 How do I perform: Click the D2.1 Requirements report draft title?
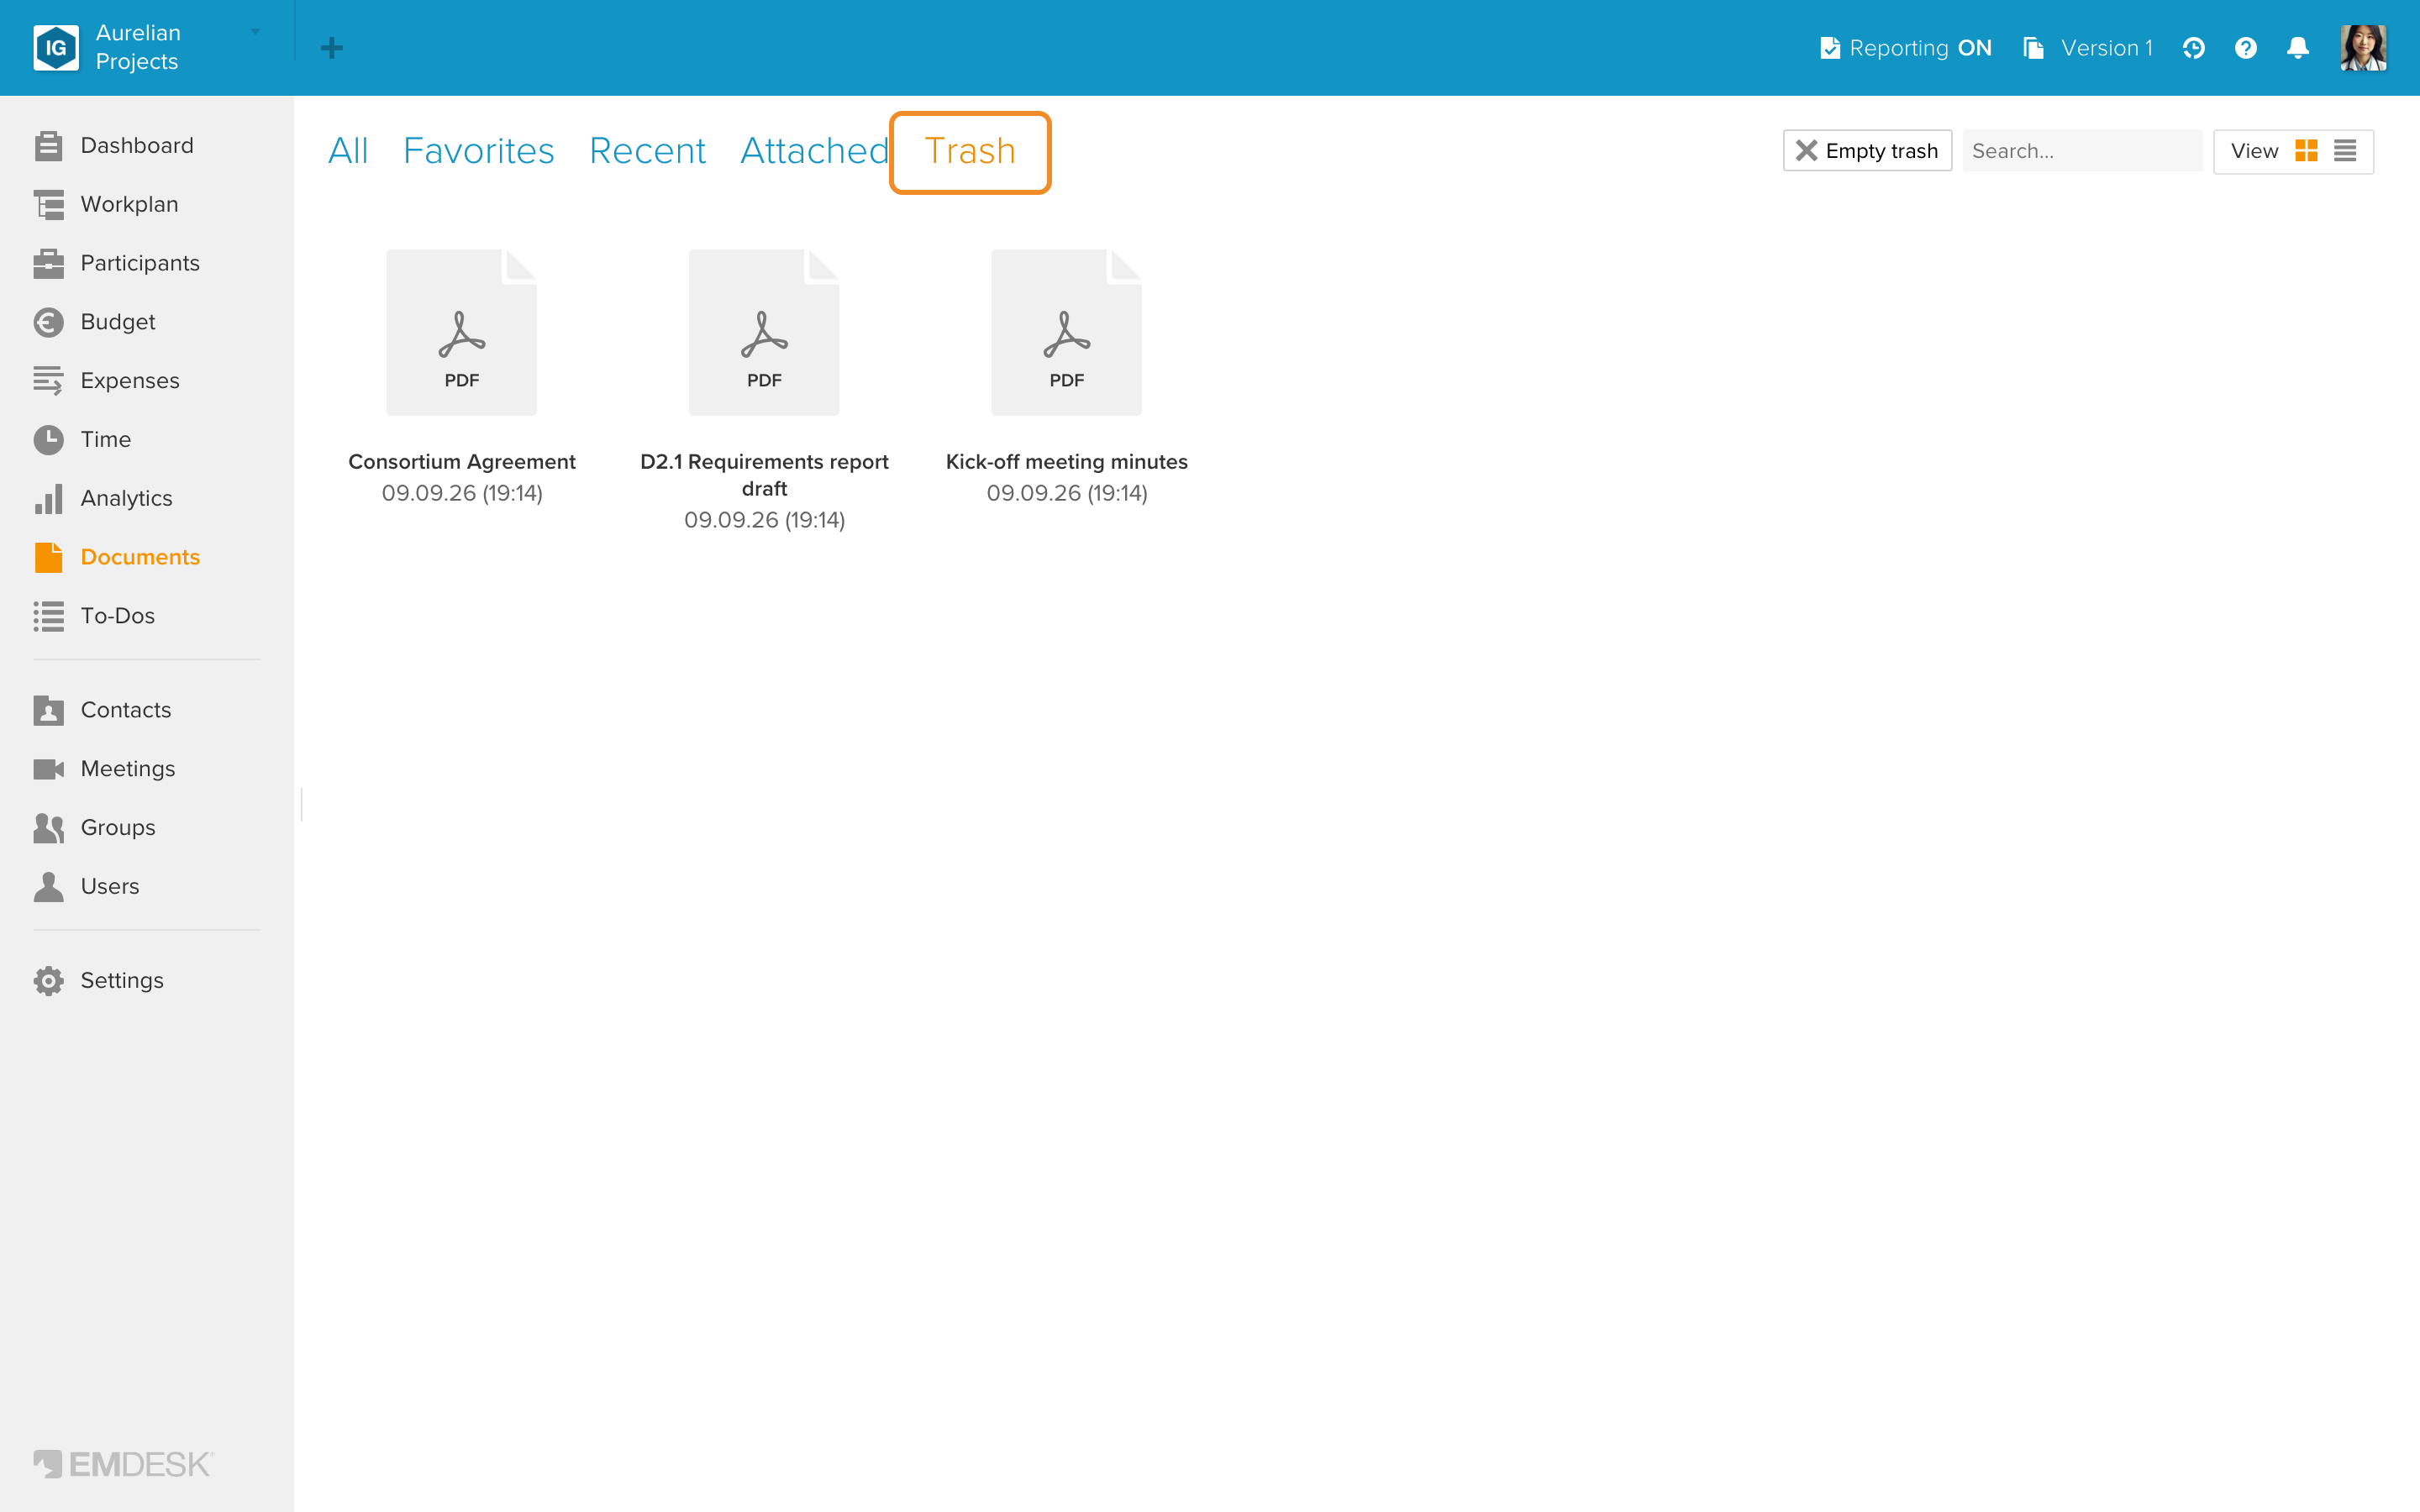click(764, 475)
